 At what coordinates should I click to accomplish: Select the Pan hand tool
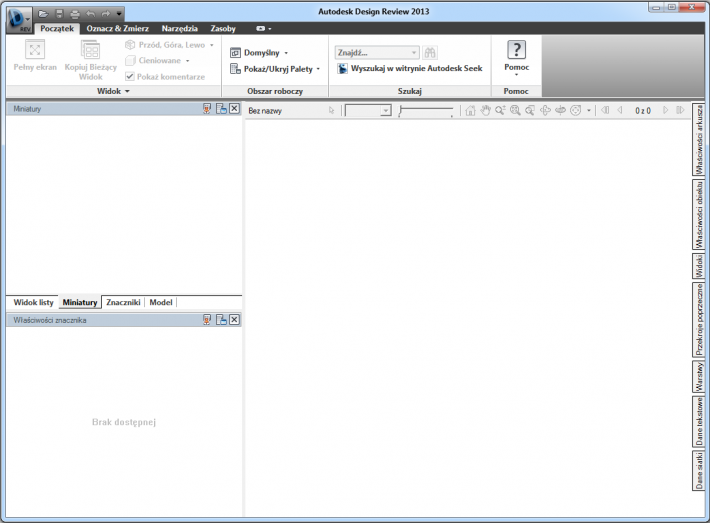click(485, 110)
